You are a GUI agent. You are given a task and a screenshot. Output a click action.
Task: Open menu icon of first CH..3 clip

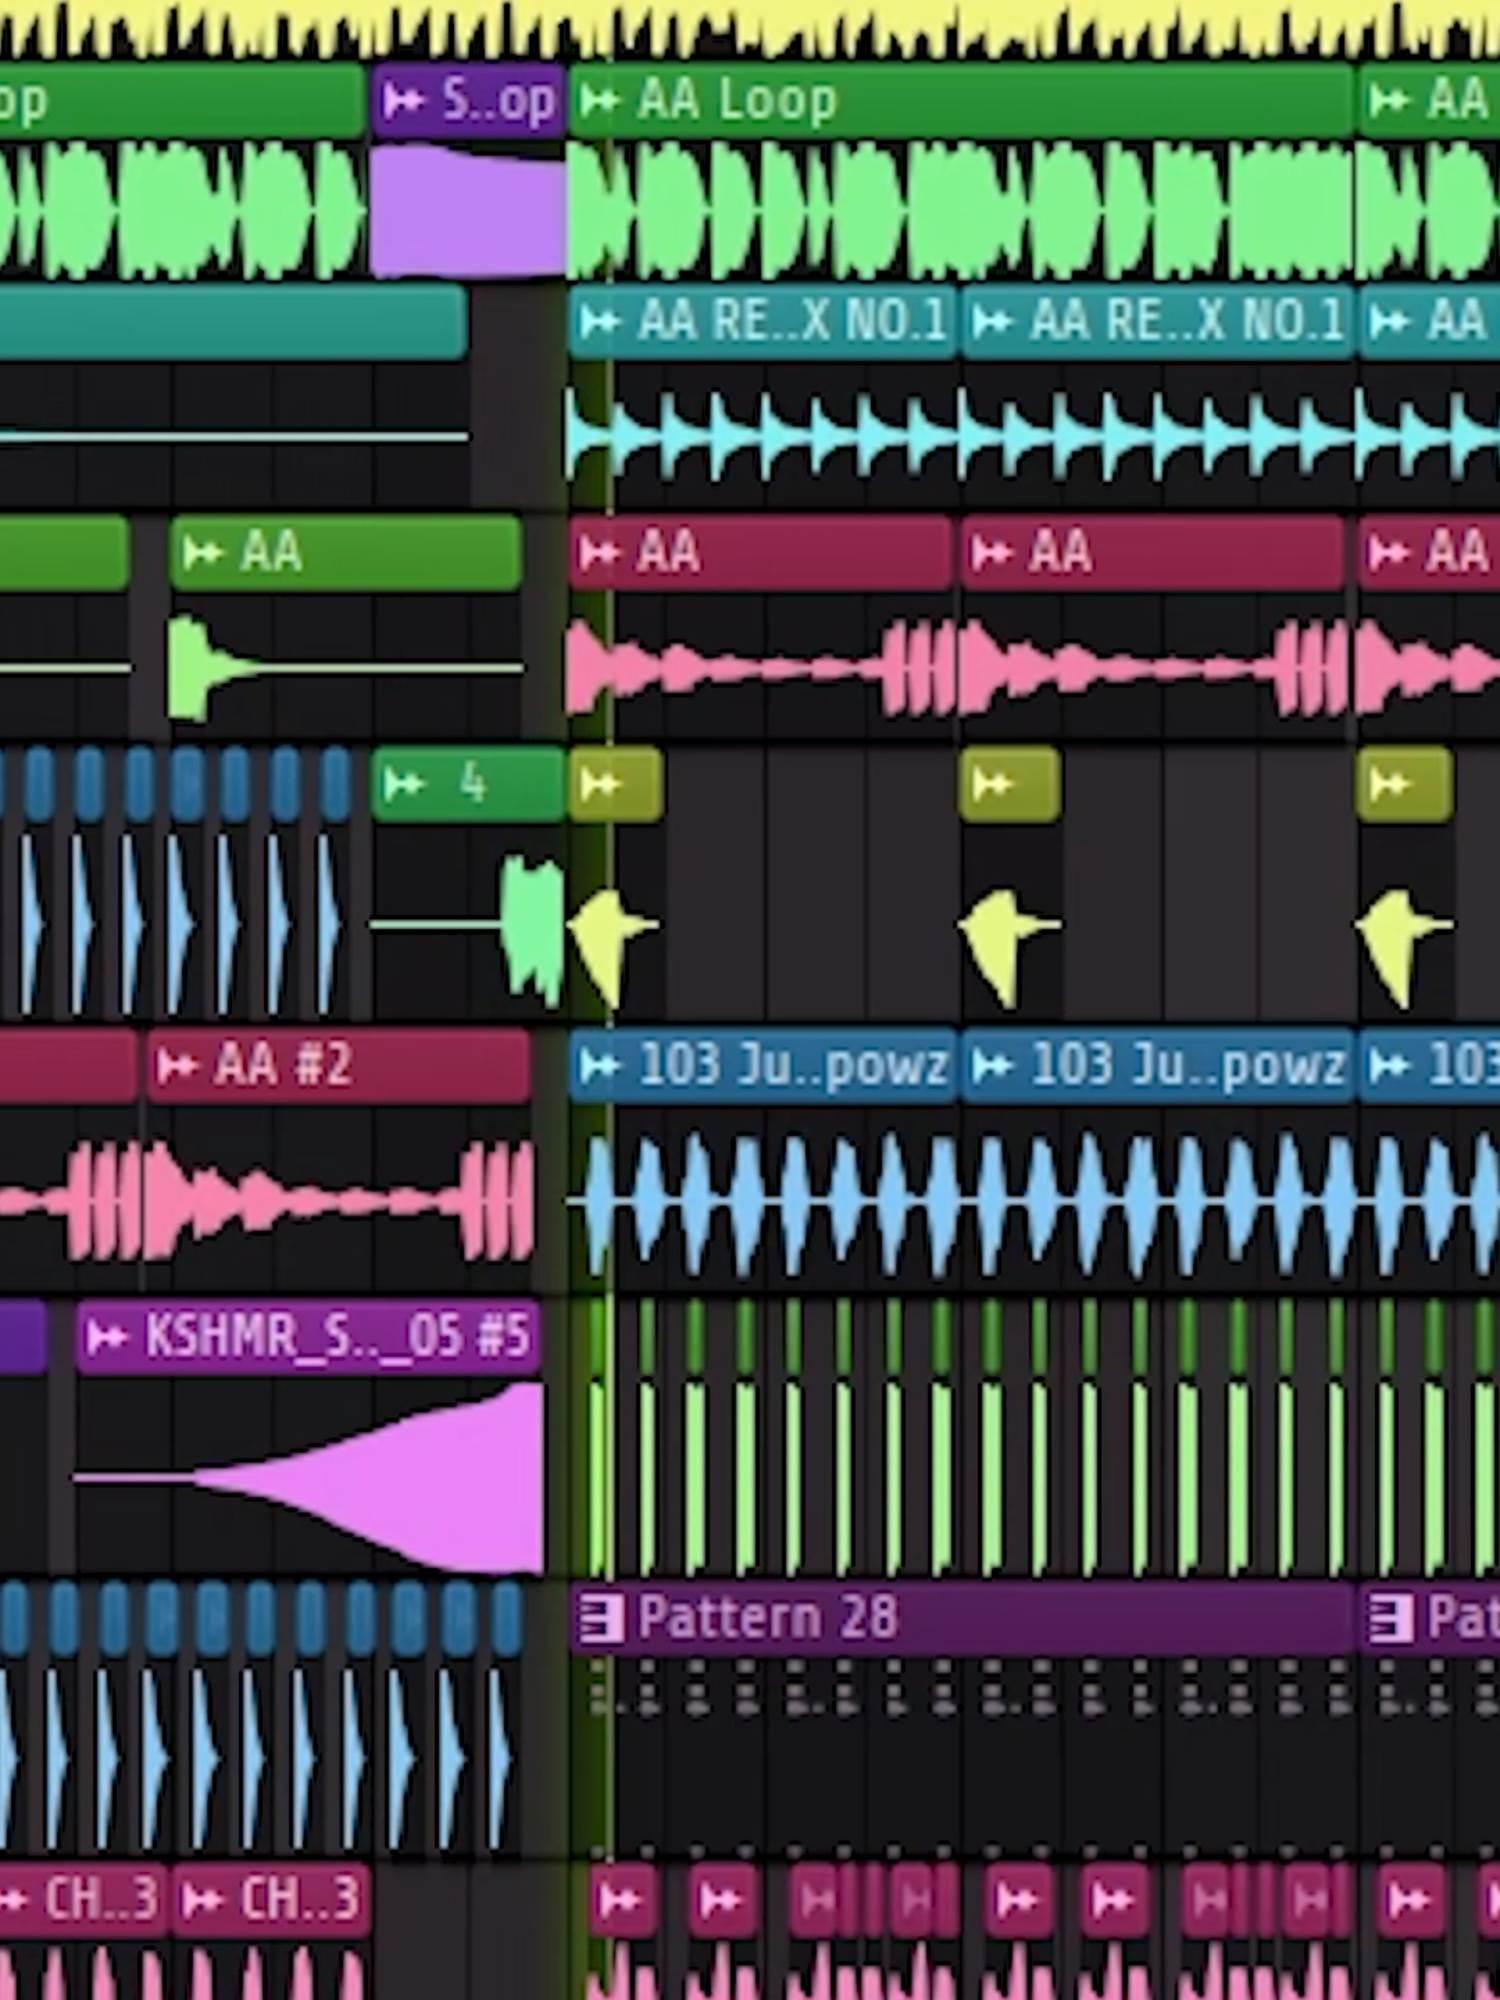tap(12, 1898)
